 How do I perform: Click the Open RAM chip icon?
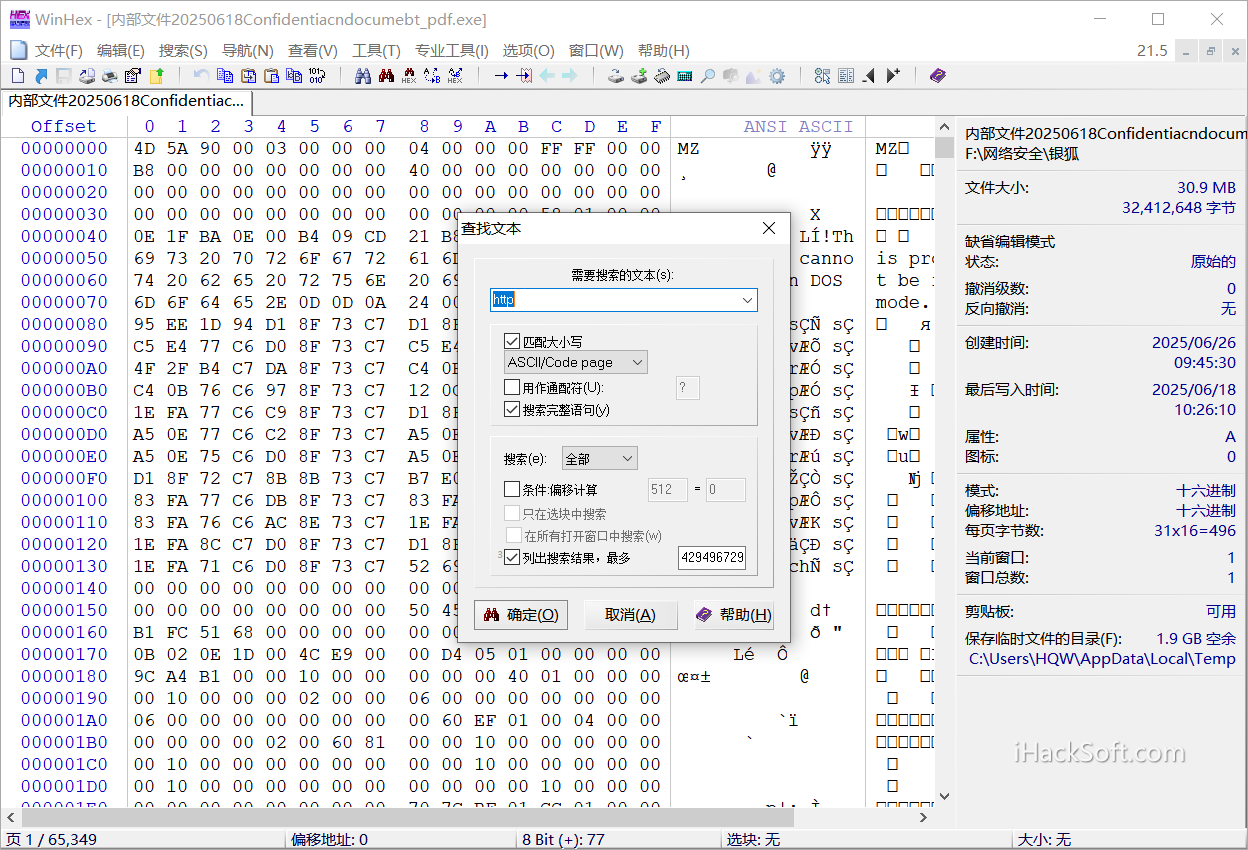pos(661,76)
